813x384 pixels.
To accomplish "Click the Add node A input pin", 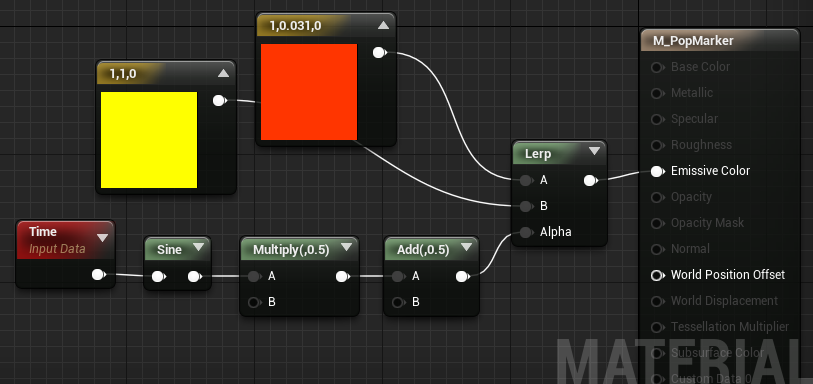I will pos(398,277).
